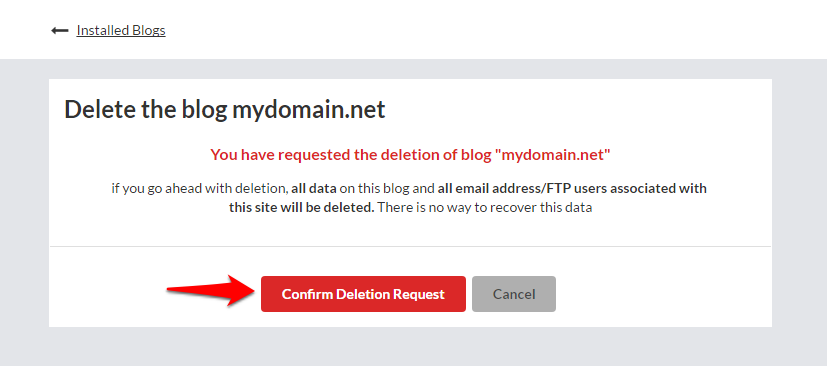
Task: Click empty white header space beside Installed Blogs
Action: [475, 30]
